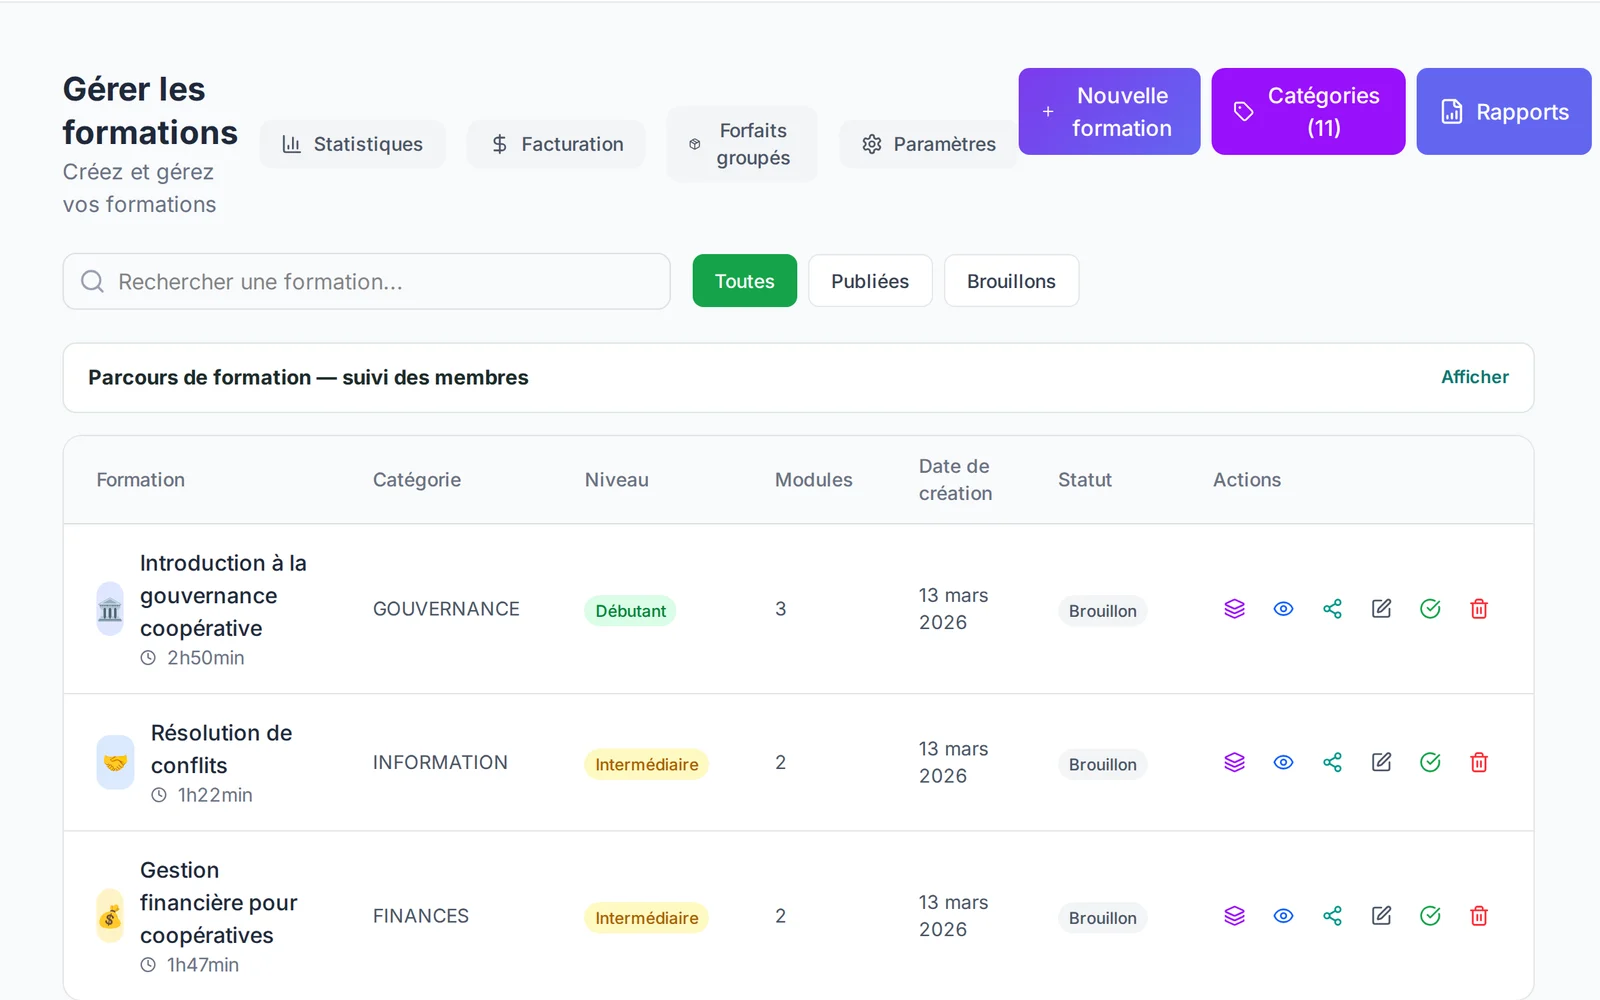Filter by Publiées formations
This screenshot has width=1600, height=1000.
870,281
